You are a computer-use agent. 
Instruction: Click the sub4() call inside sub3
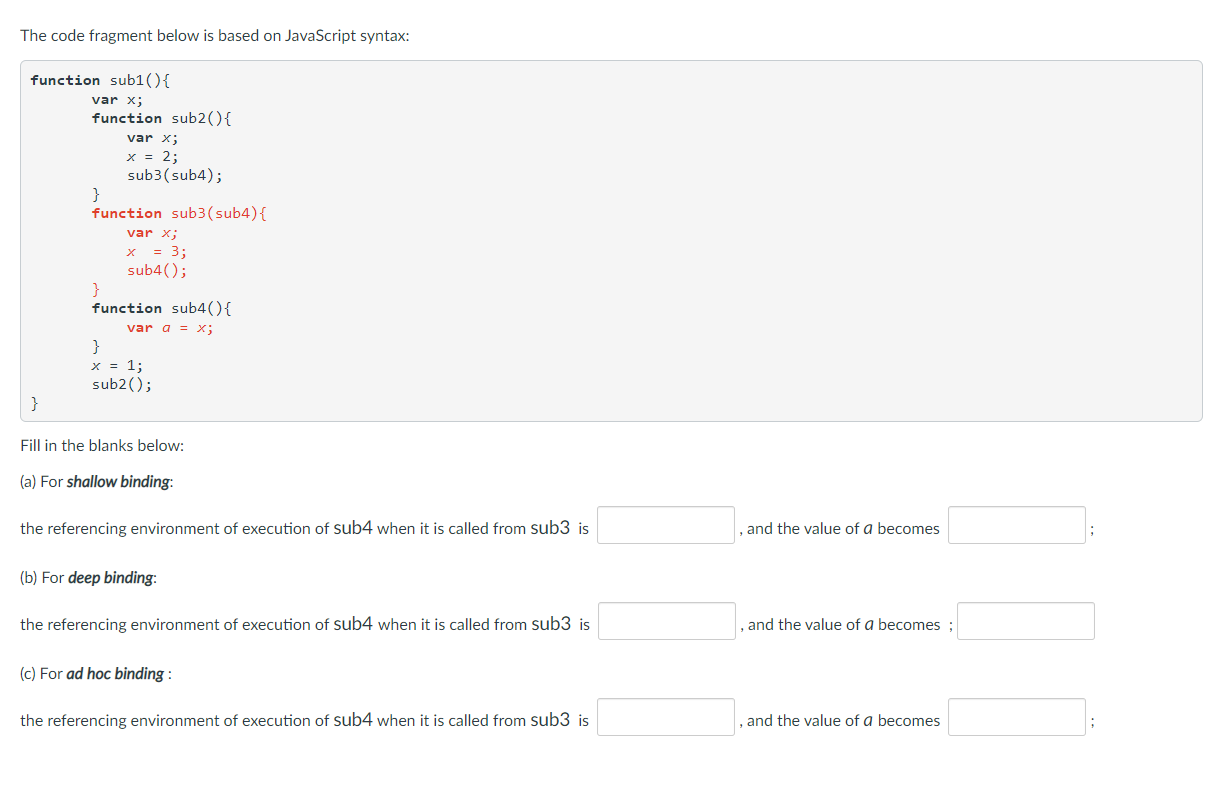click(156, 270)
